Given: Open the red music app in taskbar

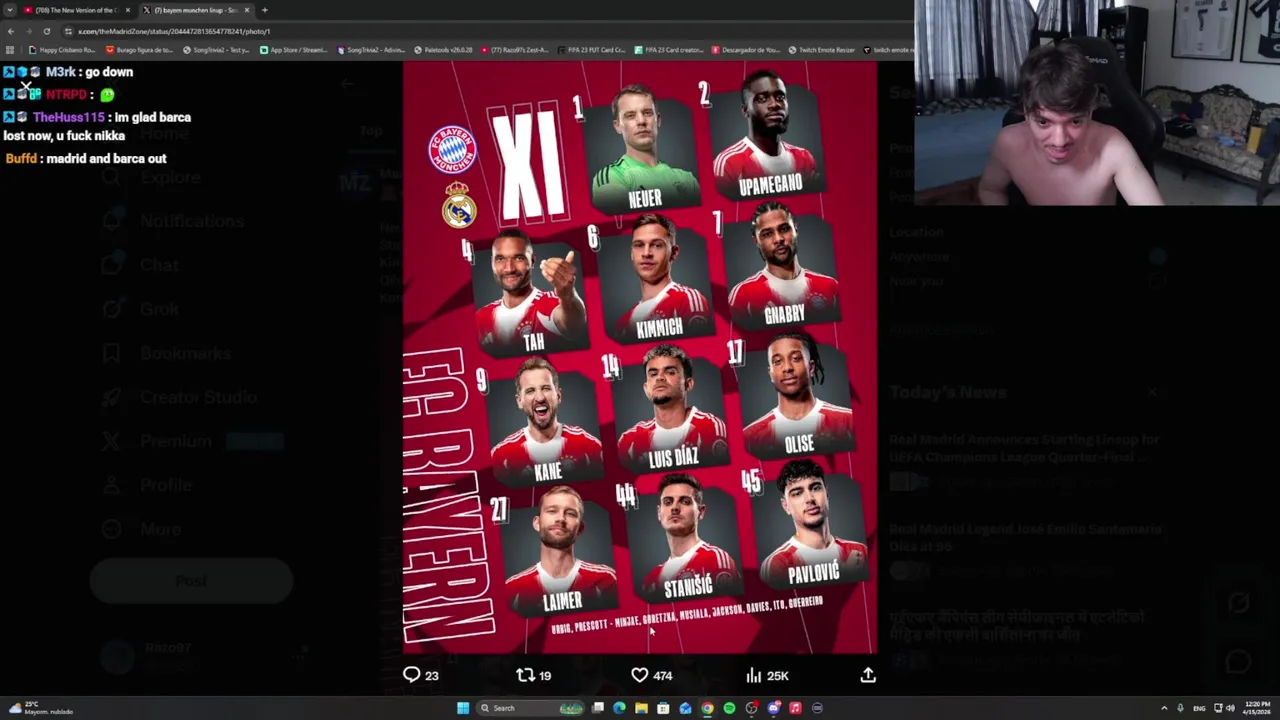Looking at the screenshot, I should coord(795,708).
